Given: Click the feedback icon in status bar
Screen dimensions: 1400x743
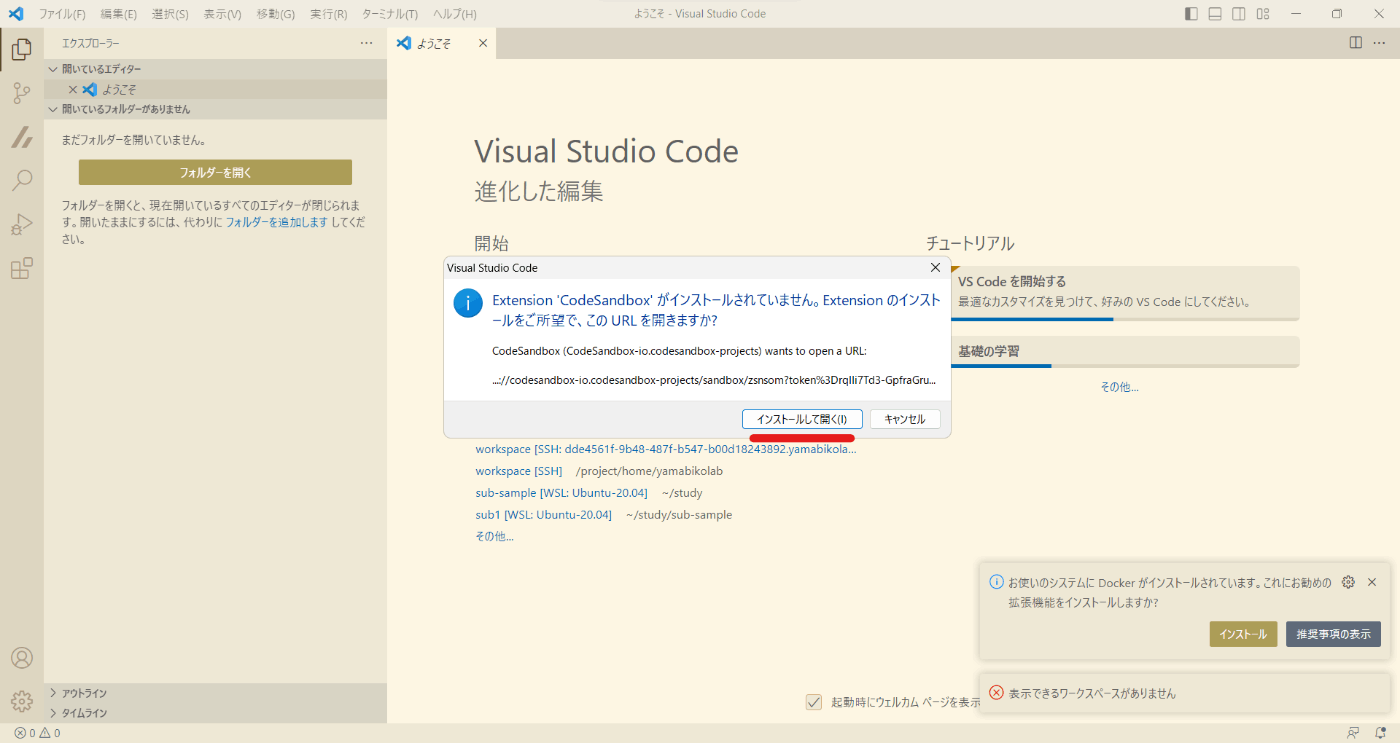Looking at the screenshot, I should coord(1354,733).
